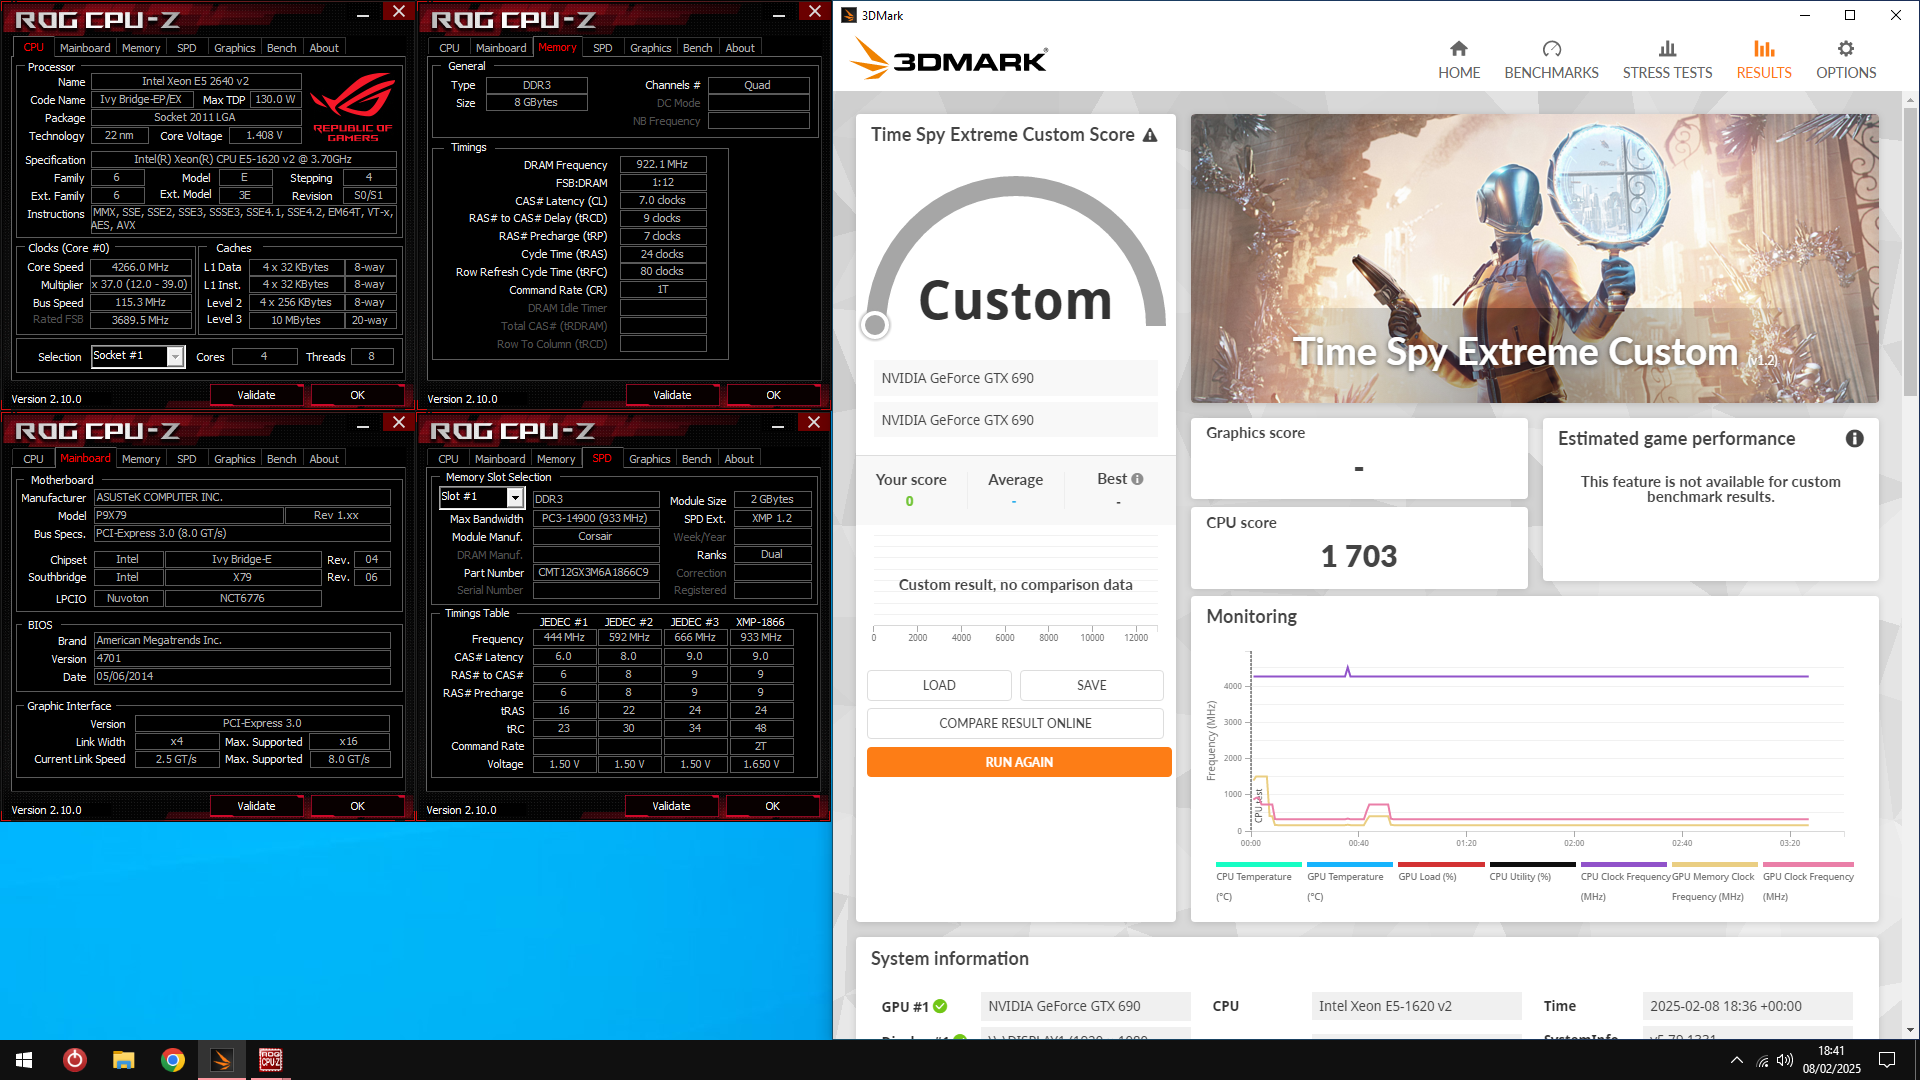Open the Options gear icon
1920x1080 pixels.
coord(1846,49)
